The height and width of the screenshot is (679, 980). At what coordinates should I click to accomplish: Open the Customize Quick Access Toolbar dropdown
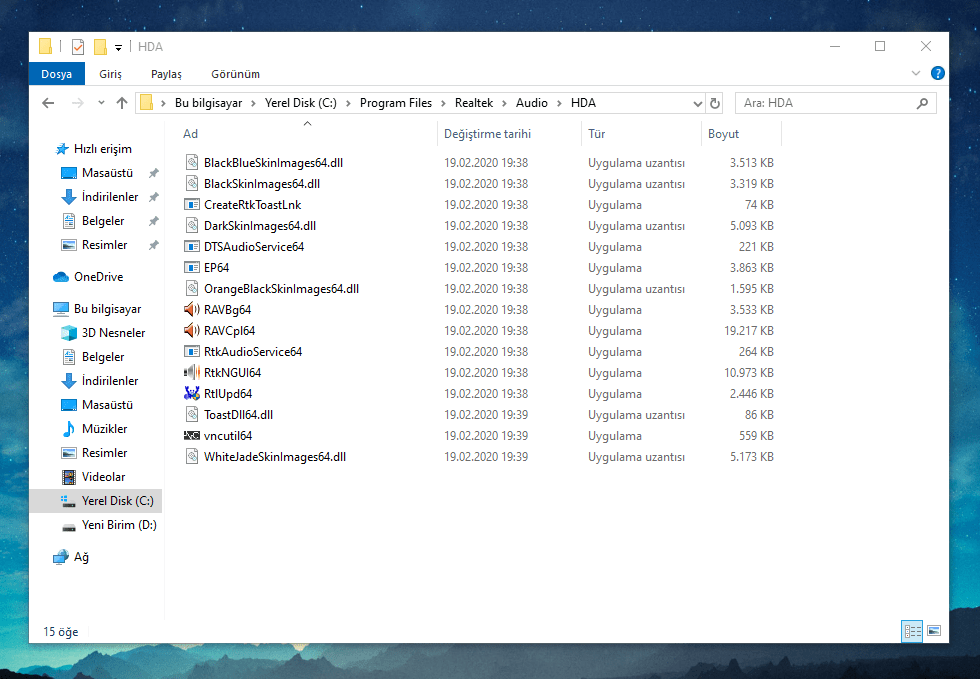point(118,48)
